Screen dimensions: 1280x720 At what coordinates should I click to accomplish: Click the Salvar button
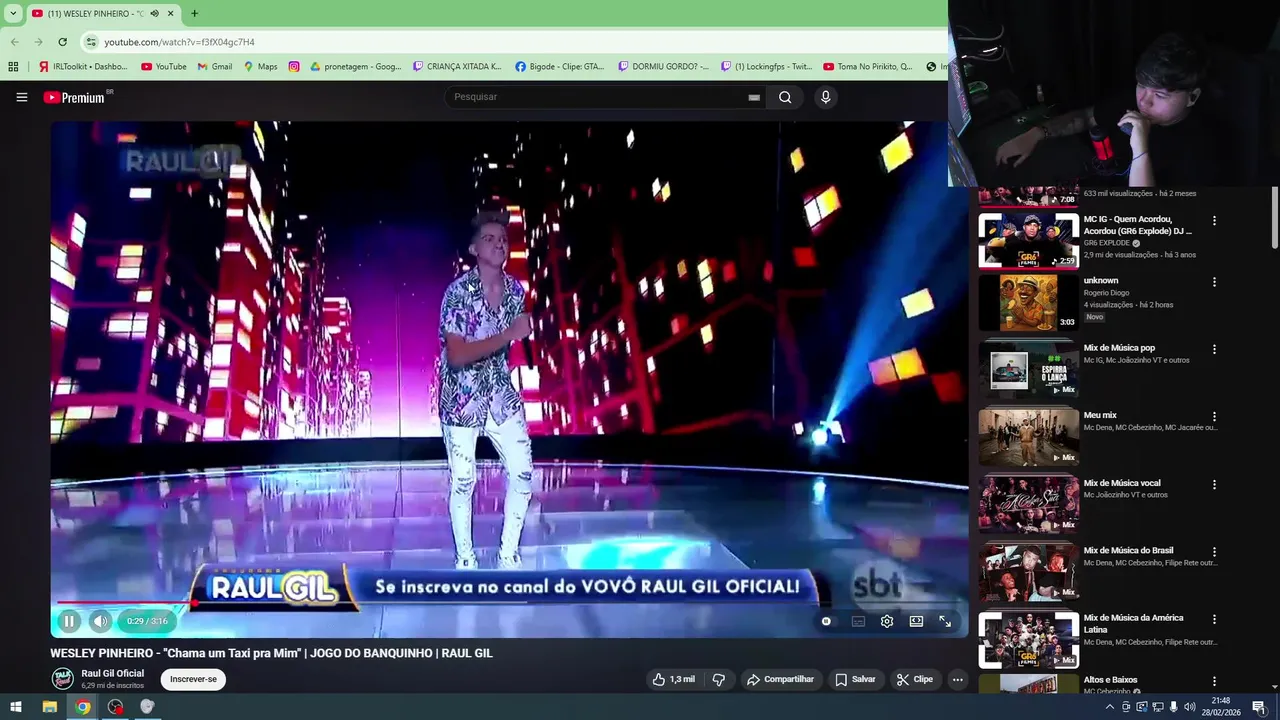(855, 679)
